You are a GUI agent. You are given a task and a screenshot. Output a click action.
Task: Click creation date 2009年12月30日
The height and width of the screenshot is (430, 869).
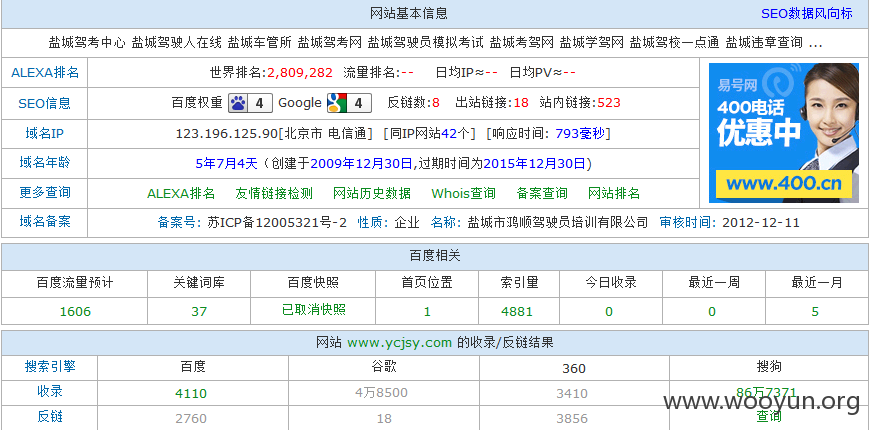pos(362,163)
